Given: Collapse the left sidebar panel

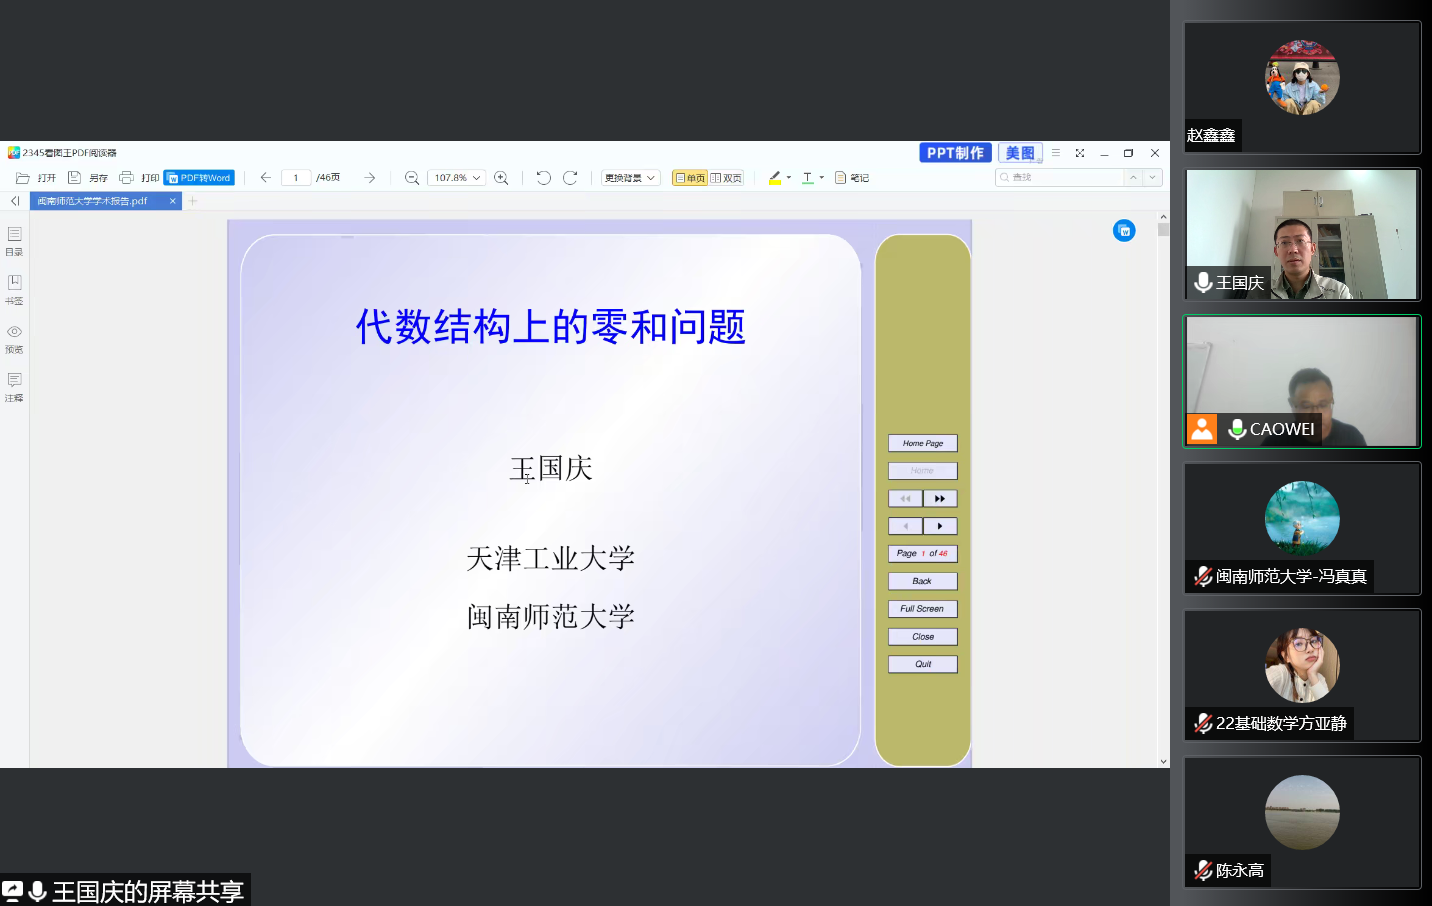Looking at the screenshot, I should point(15,201).
